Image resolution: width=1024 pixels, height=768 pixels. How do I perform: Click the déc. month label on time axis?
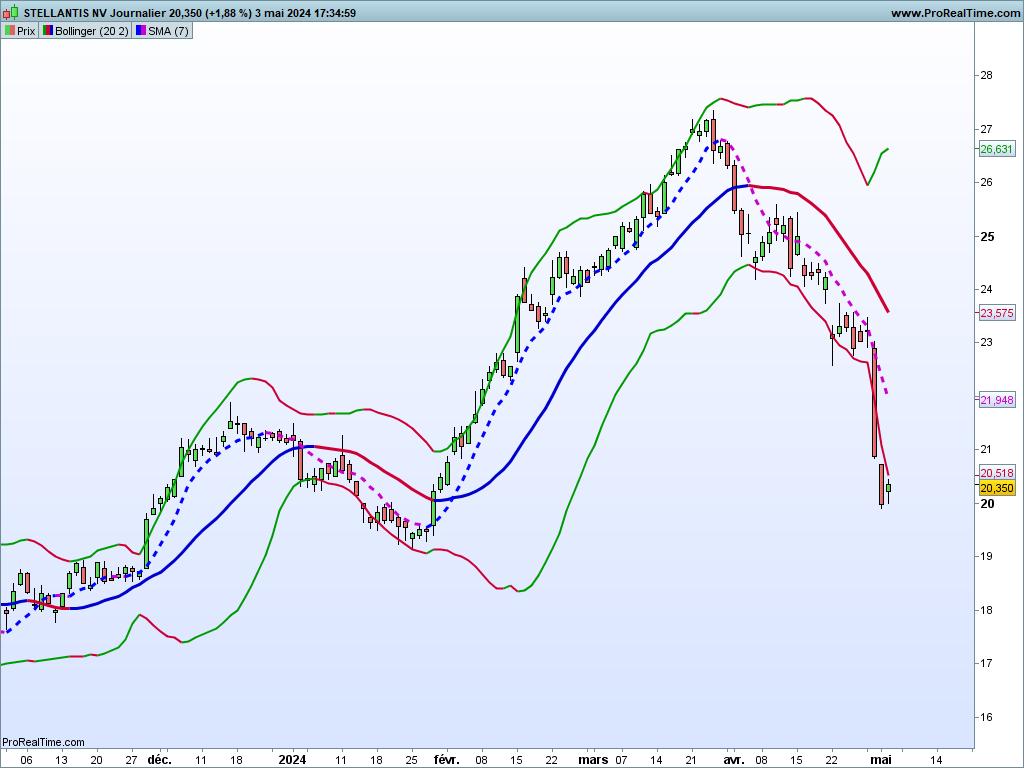(x=159, y=760)
